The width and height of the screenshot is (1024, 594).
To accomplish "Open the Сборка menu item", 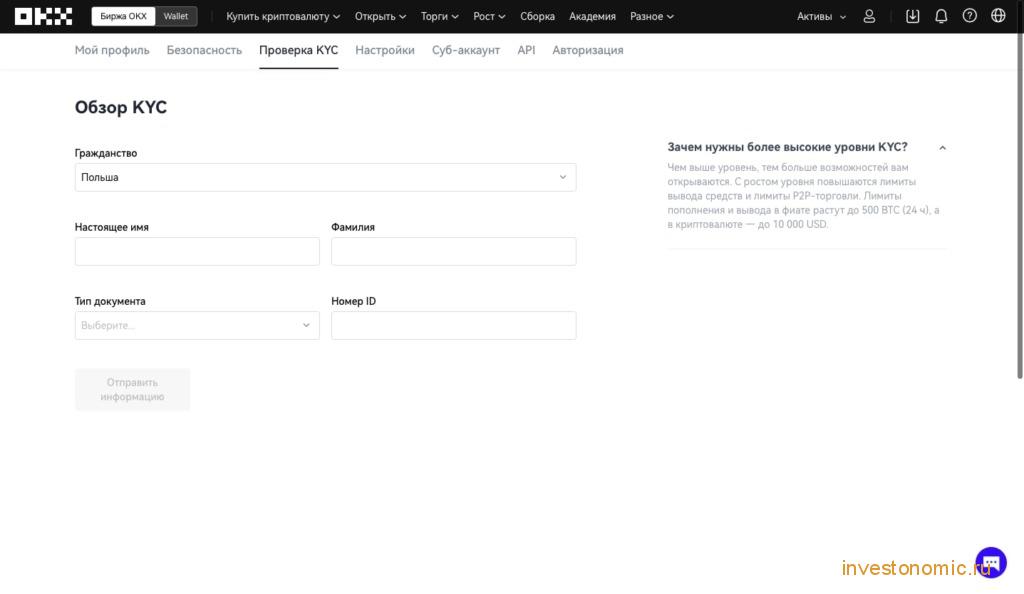I will click(537, 16).
